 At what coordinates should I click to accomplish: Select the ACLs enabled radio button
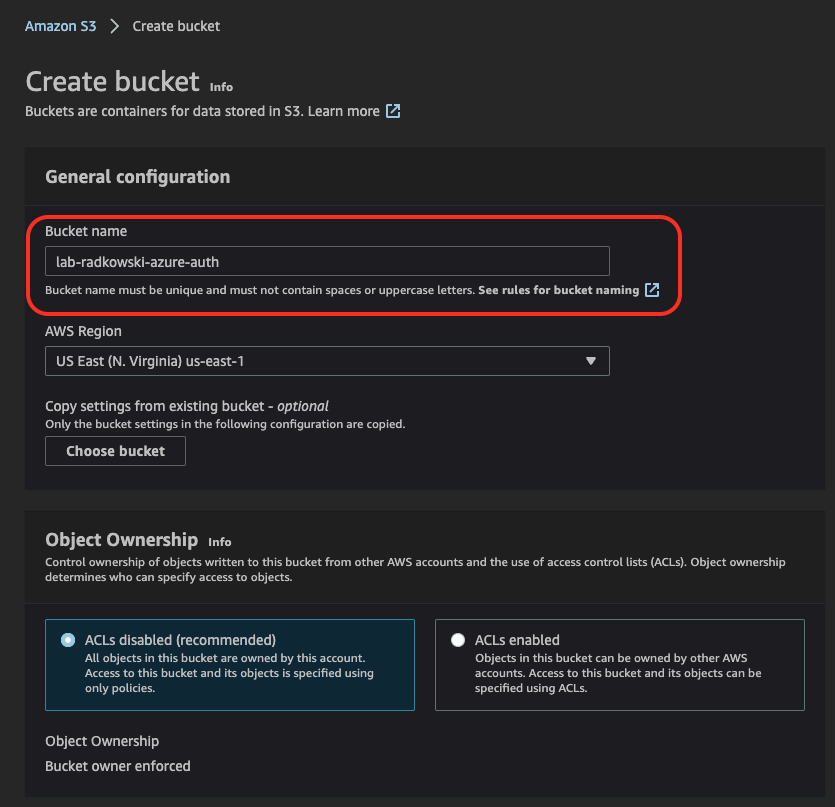[x=458, y=640]
